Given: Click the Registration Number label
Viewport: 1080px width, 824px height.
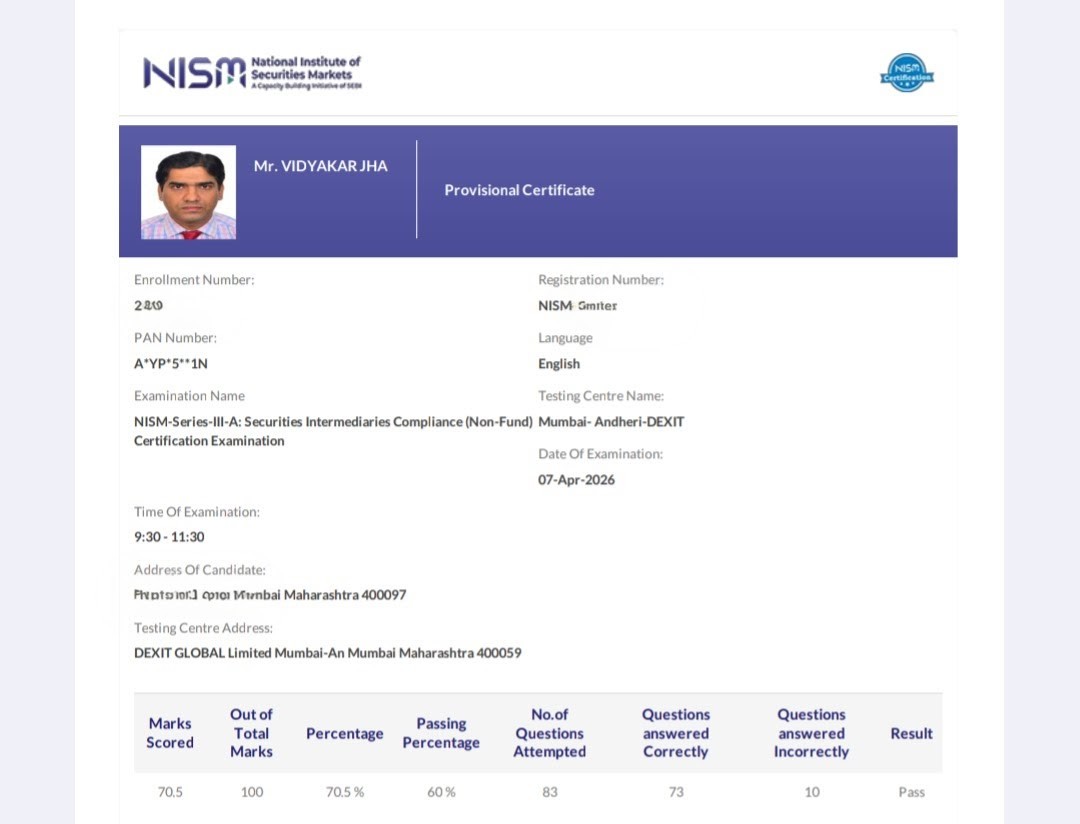Looking at the screenshot, I should click(601, 279).
